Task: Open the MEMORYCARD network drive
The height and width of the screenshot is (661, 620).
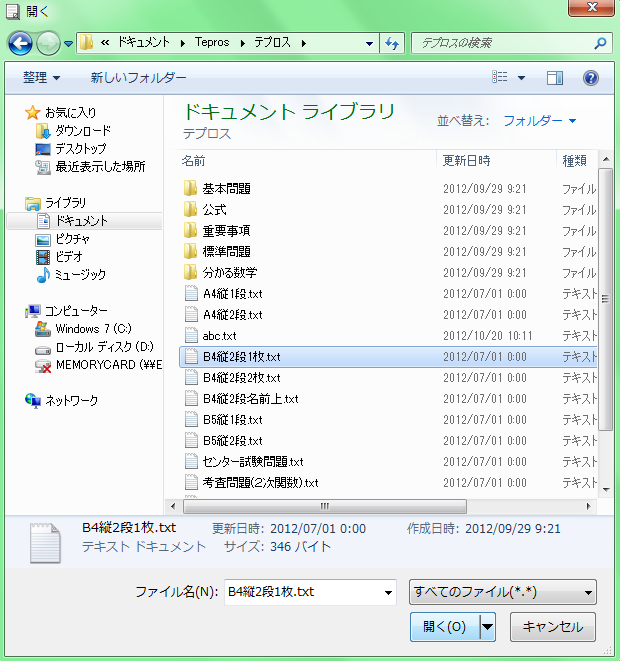Action: [99, 365]
